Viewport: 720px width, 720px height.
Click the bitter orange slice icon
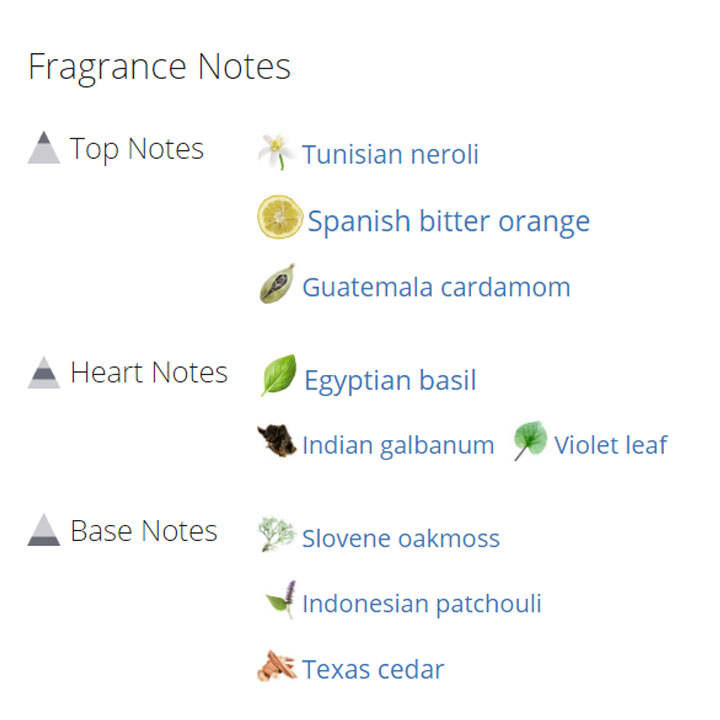(280, 217)
